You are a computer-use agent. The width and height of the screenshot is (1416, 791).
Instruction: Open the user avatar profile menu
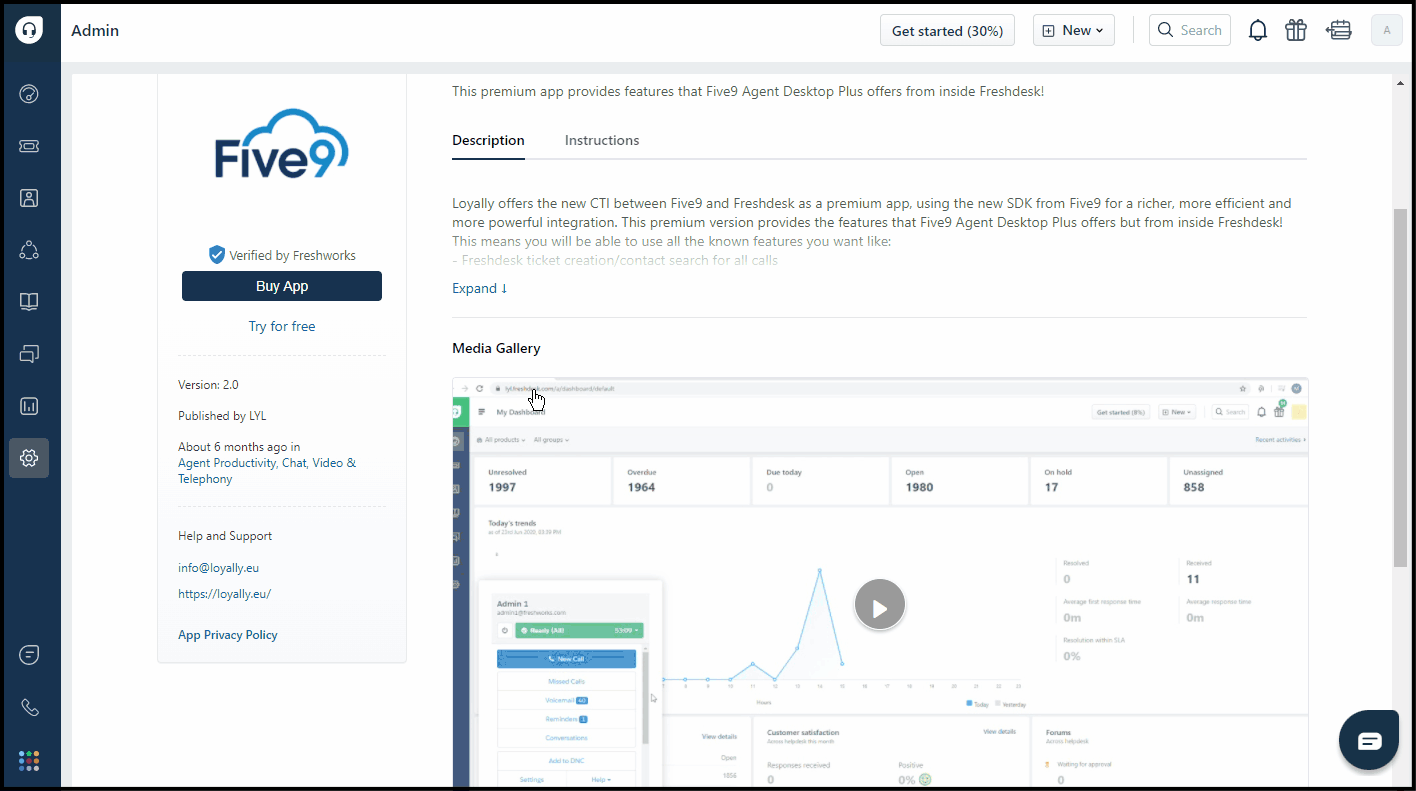(1387, 30)
